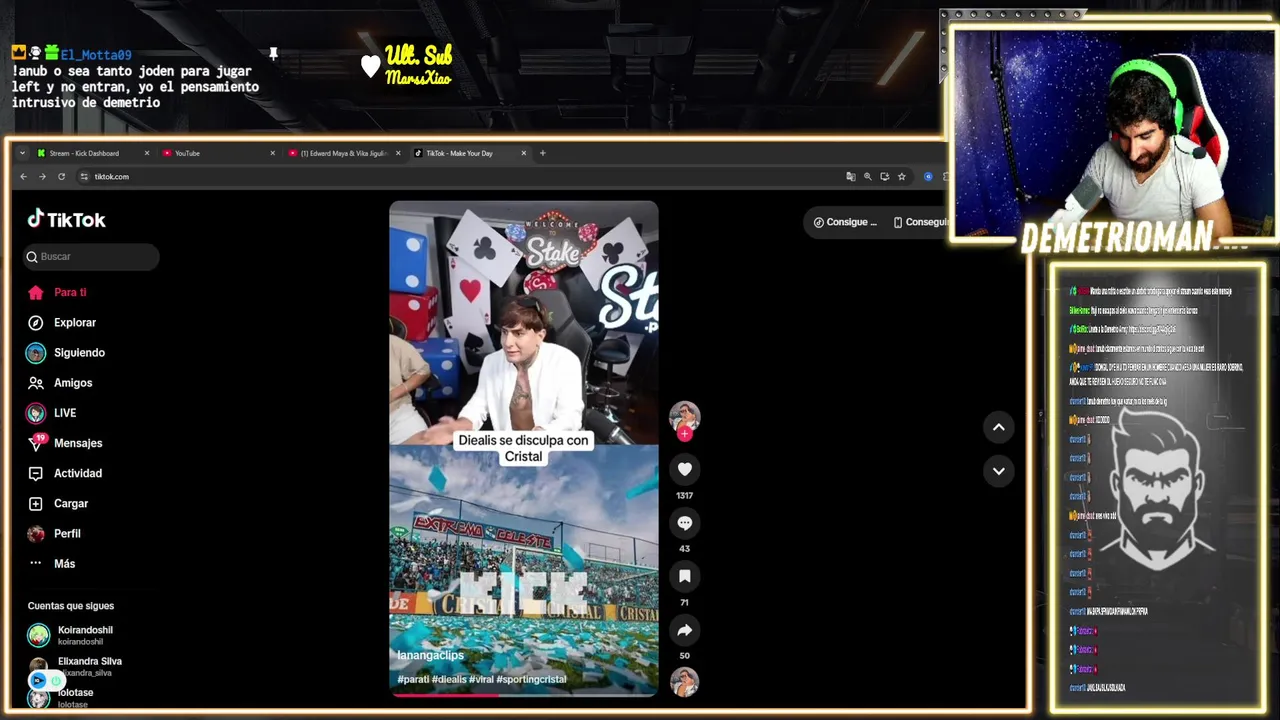This screenshot has height=720, width=1280.
Task: Click the TikTok logo
Action: (66, 219)
